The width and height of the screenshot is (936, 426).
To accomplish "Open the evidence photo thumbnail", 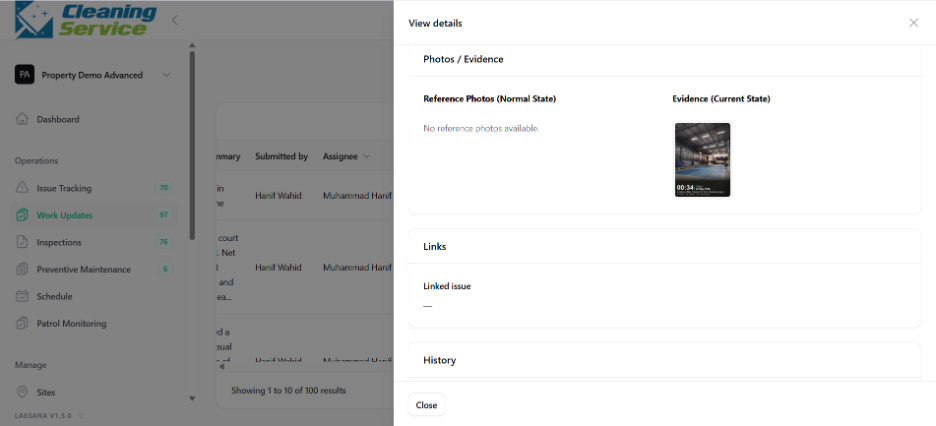I will (x=702, y=160).
